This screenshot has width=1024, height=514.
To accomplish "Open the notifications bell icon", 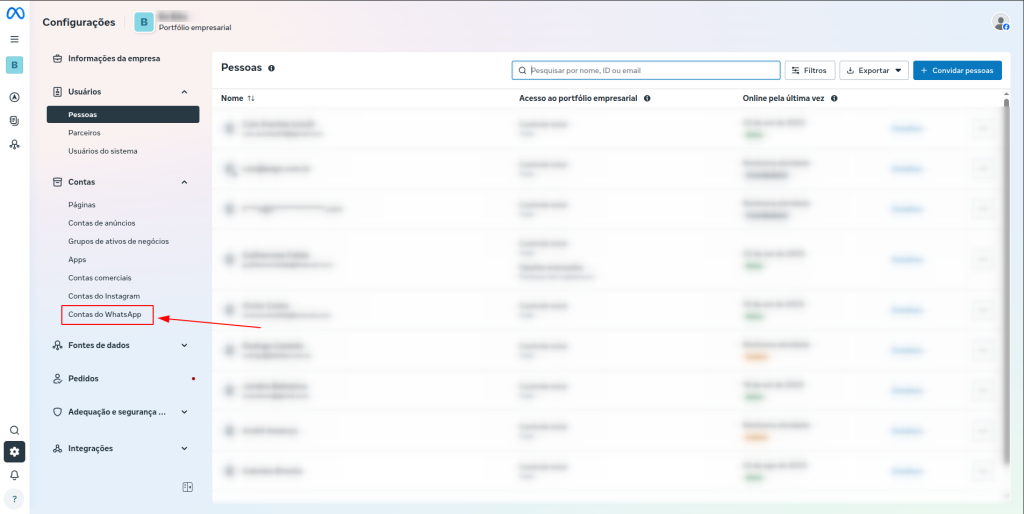I will point(14,475).
